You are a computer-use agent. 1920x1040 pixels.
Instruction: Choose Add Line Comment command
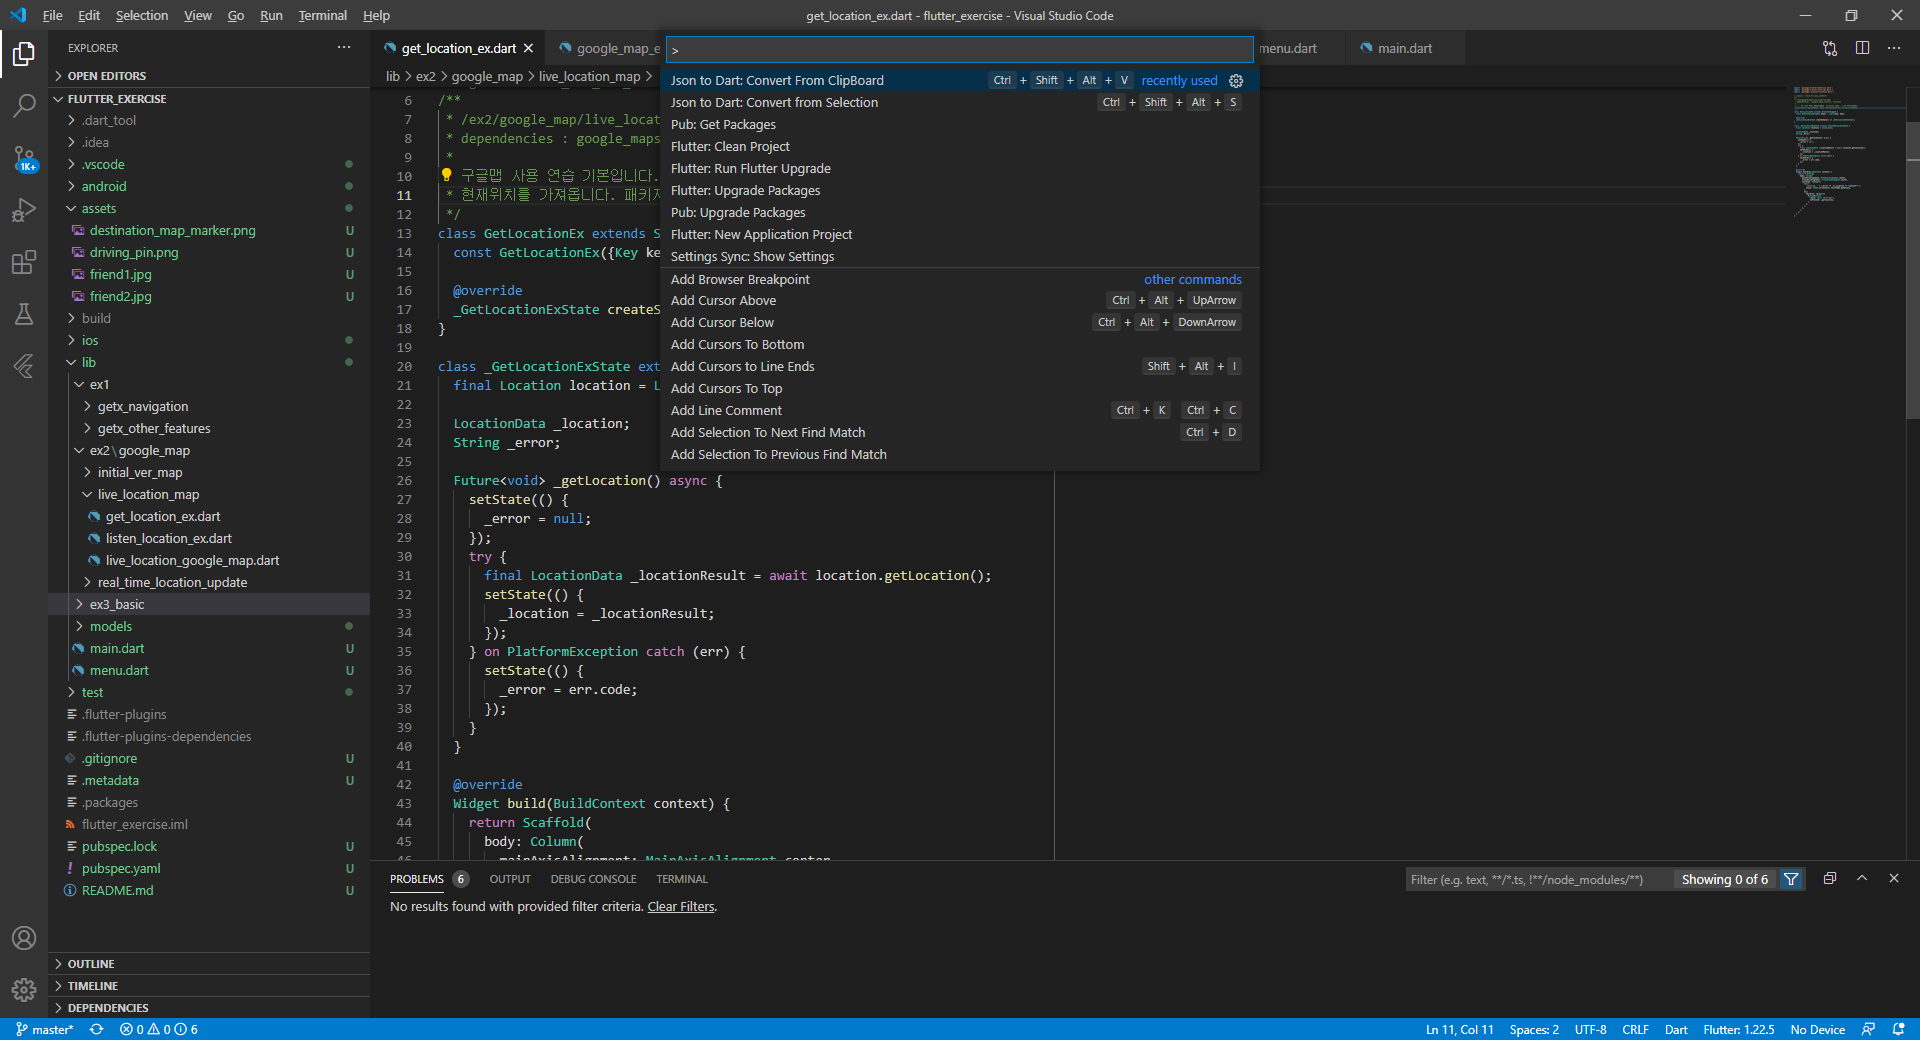pyautogui.click(x=960, y=411)
